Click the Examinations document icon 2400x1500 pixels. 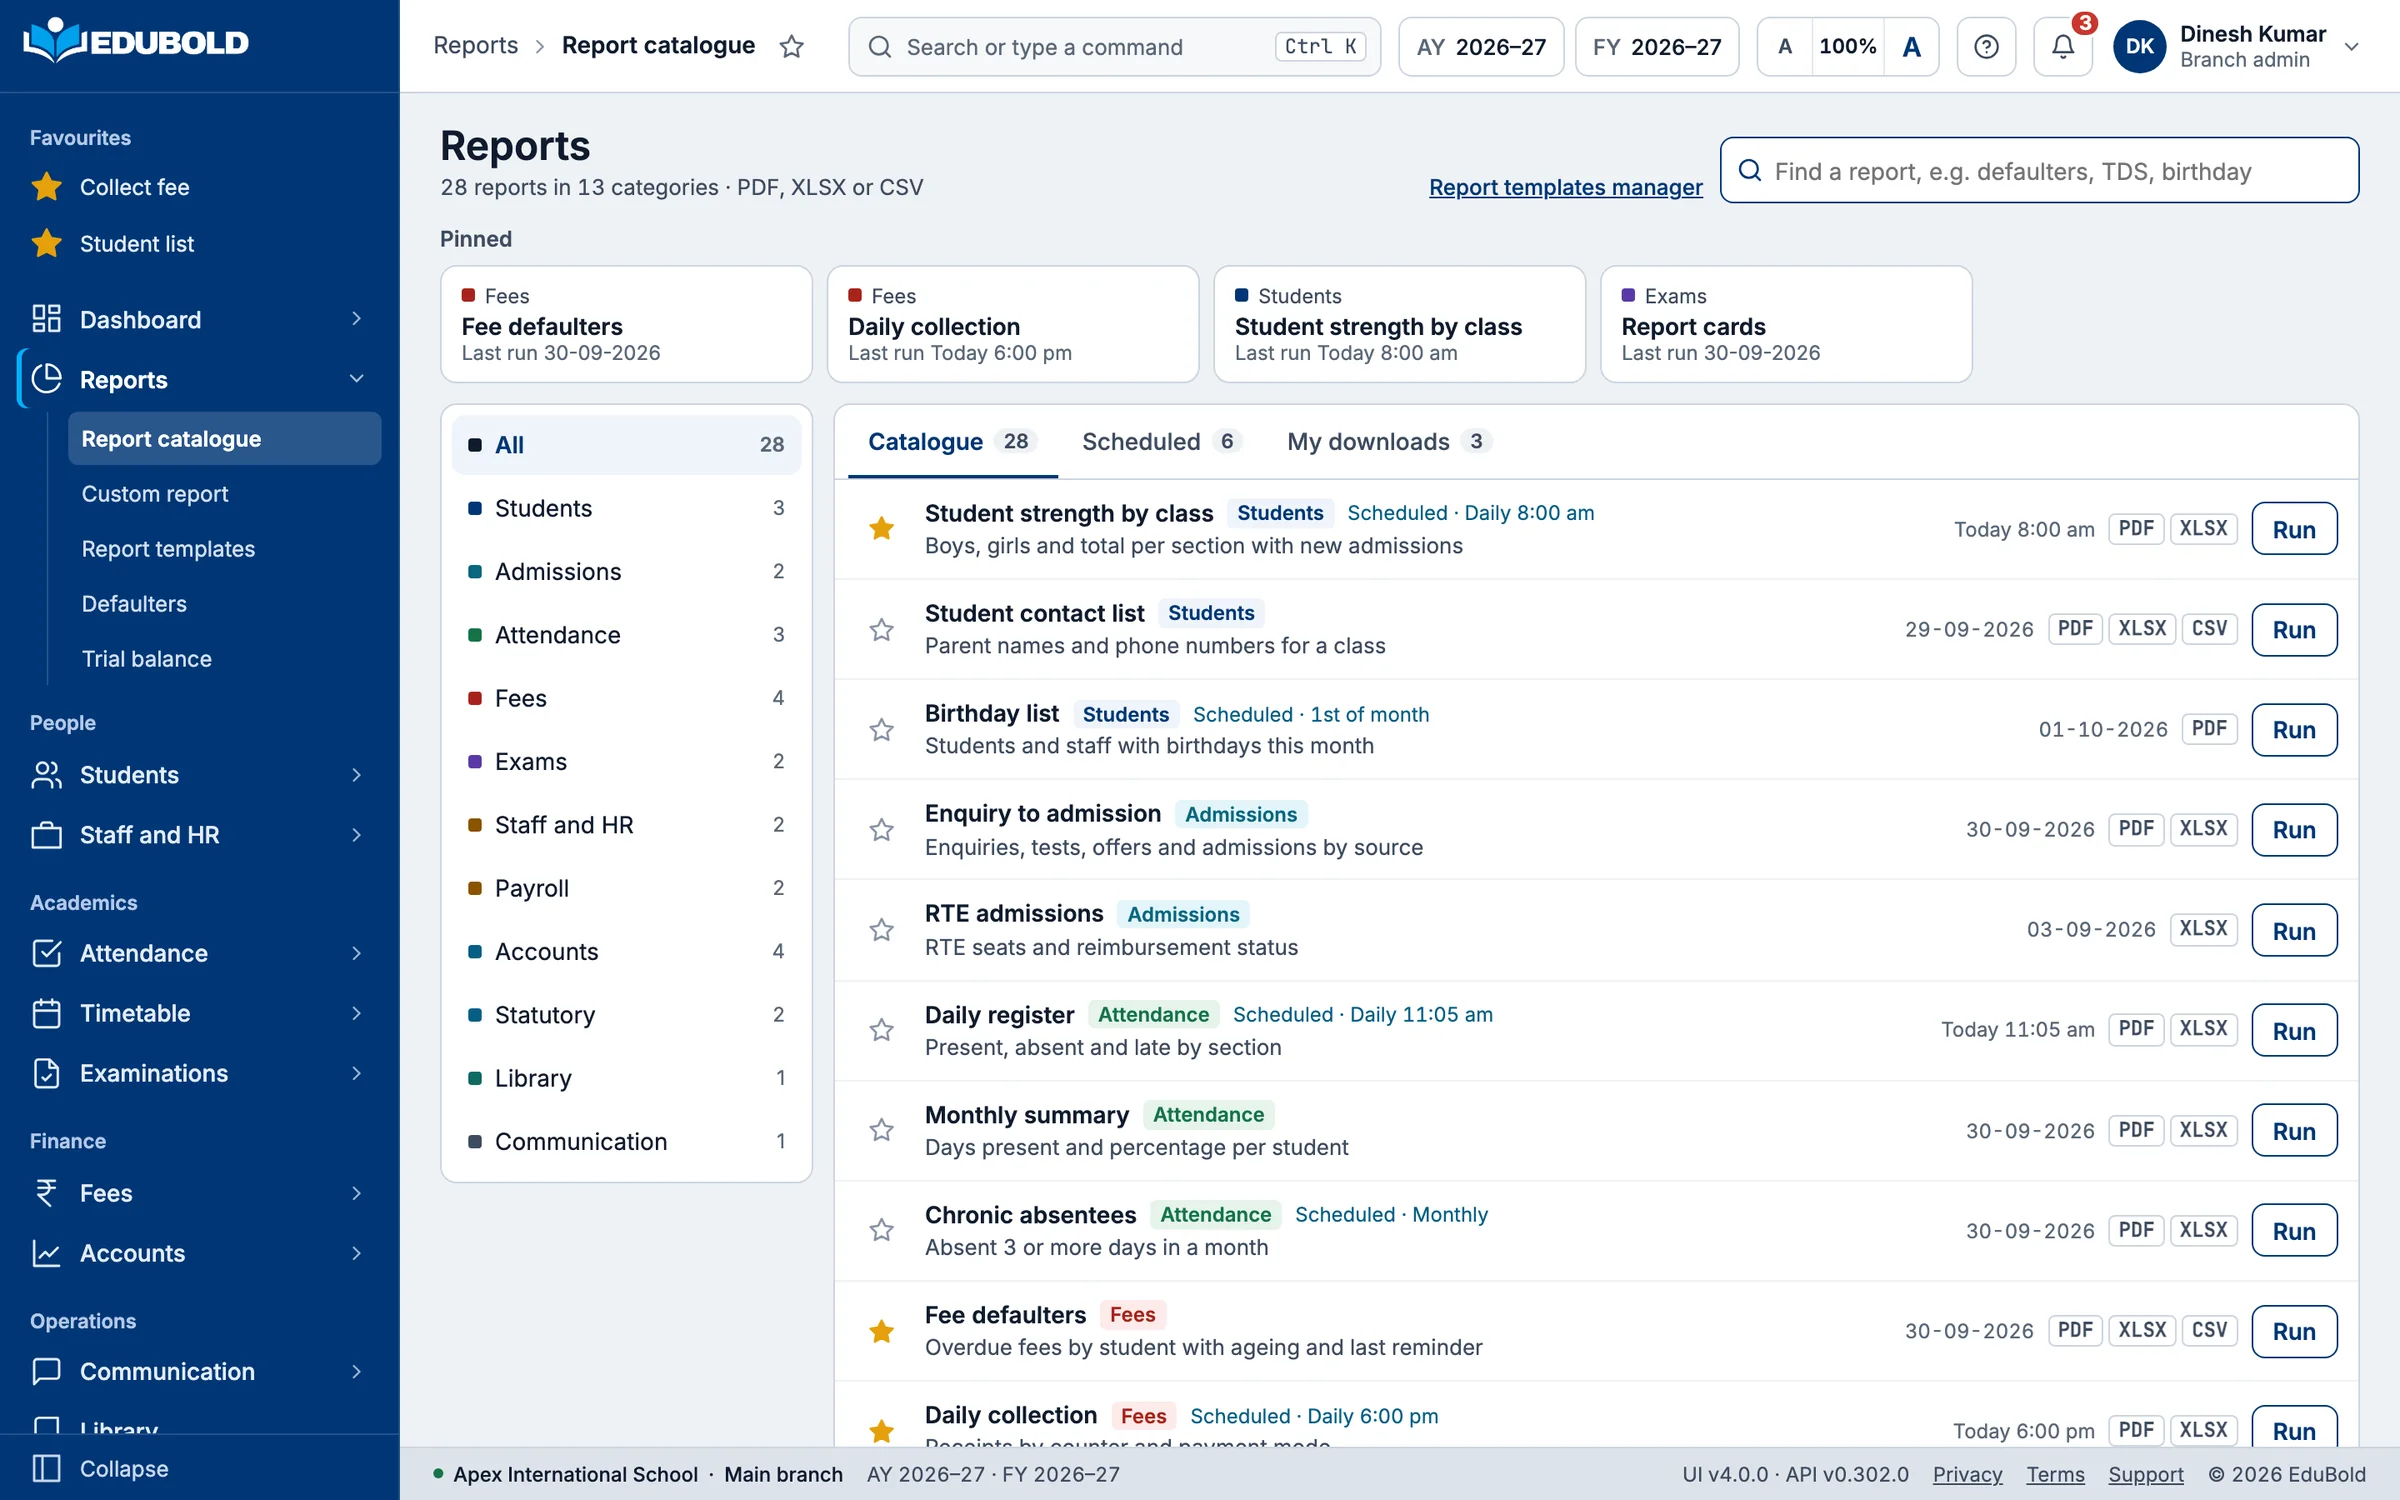pyautogui.click(x=46, y=1073)
